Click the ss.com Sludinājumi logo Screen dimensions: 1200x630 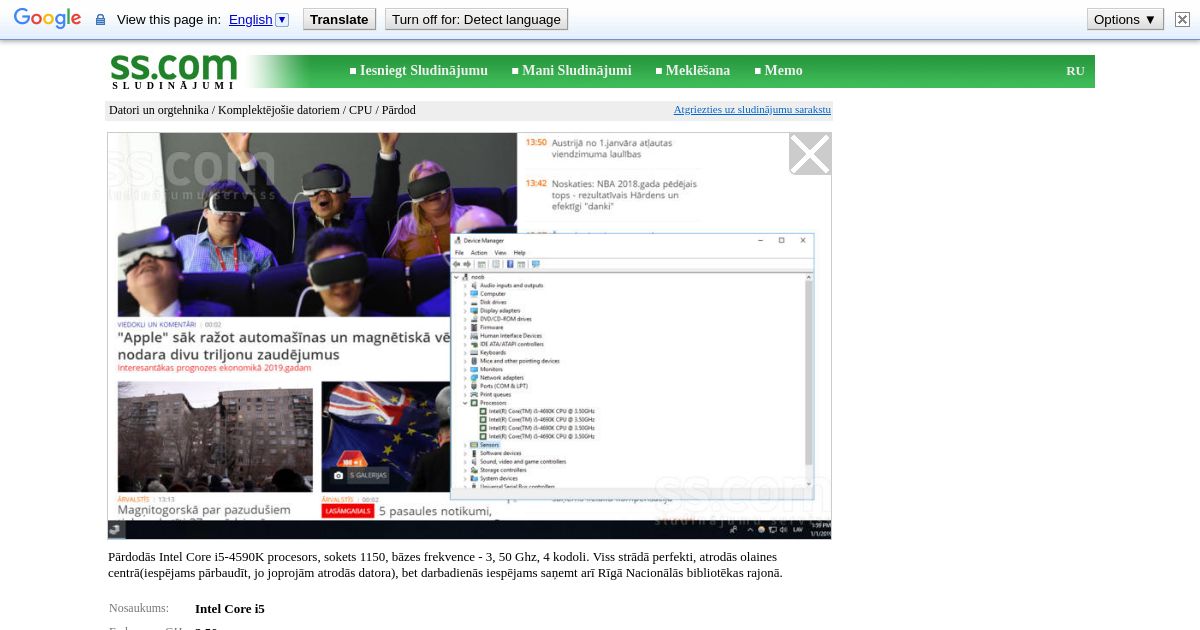(173, 72)
